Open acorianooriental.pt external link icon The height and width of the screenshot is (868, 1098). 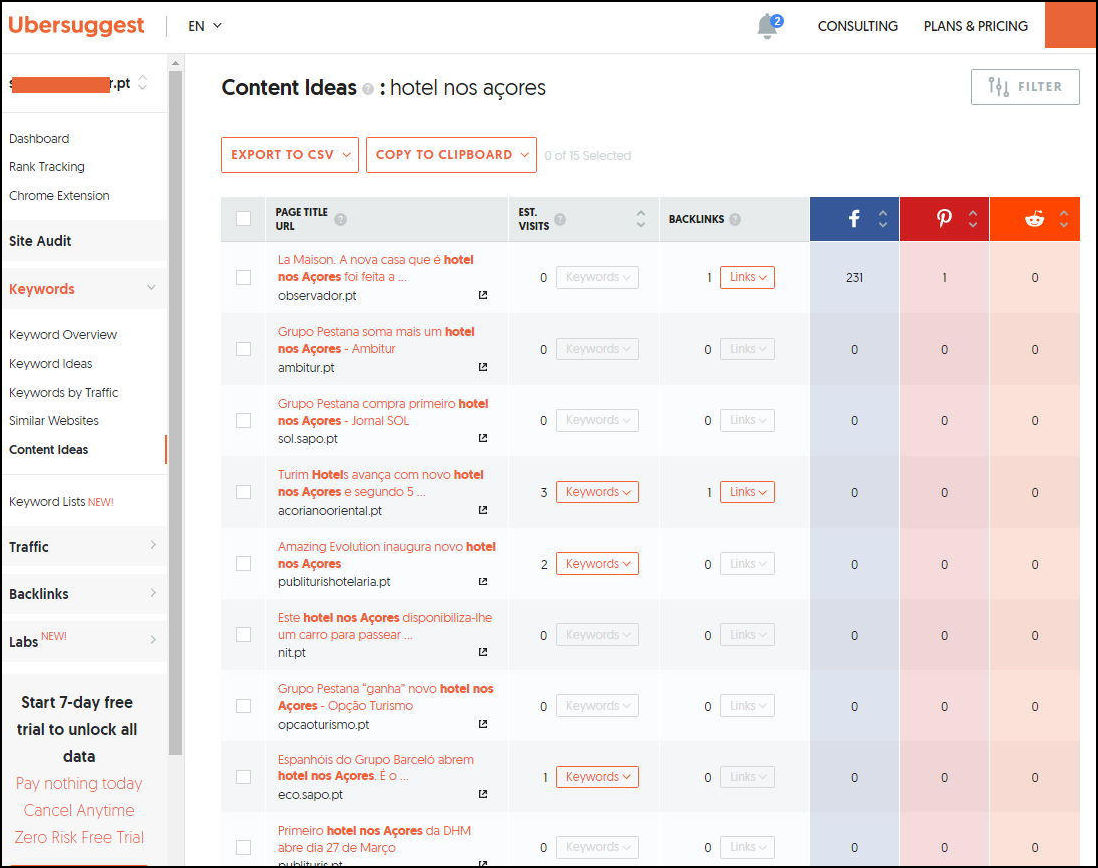click(482, 510)
